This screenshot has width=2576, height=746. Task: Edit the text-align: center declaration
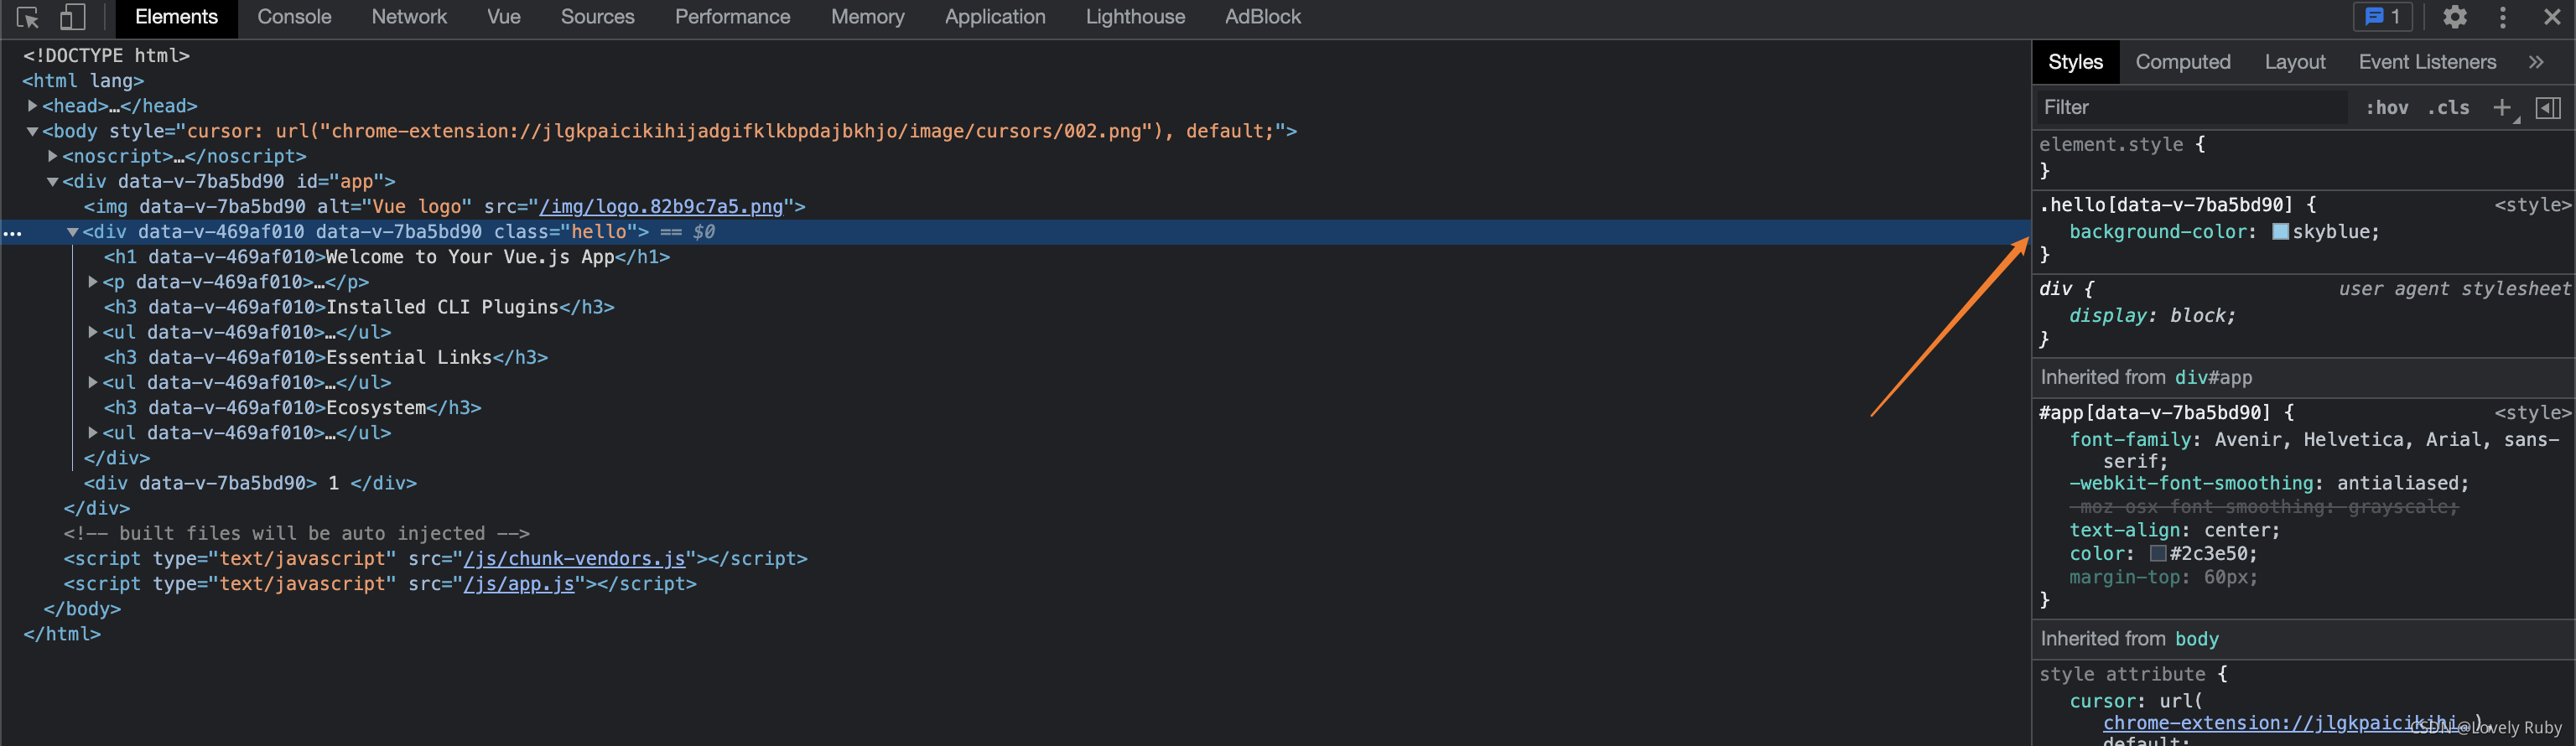coord(2174,531)
